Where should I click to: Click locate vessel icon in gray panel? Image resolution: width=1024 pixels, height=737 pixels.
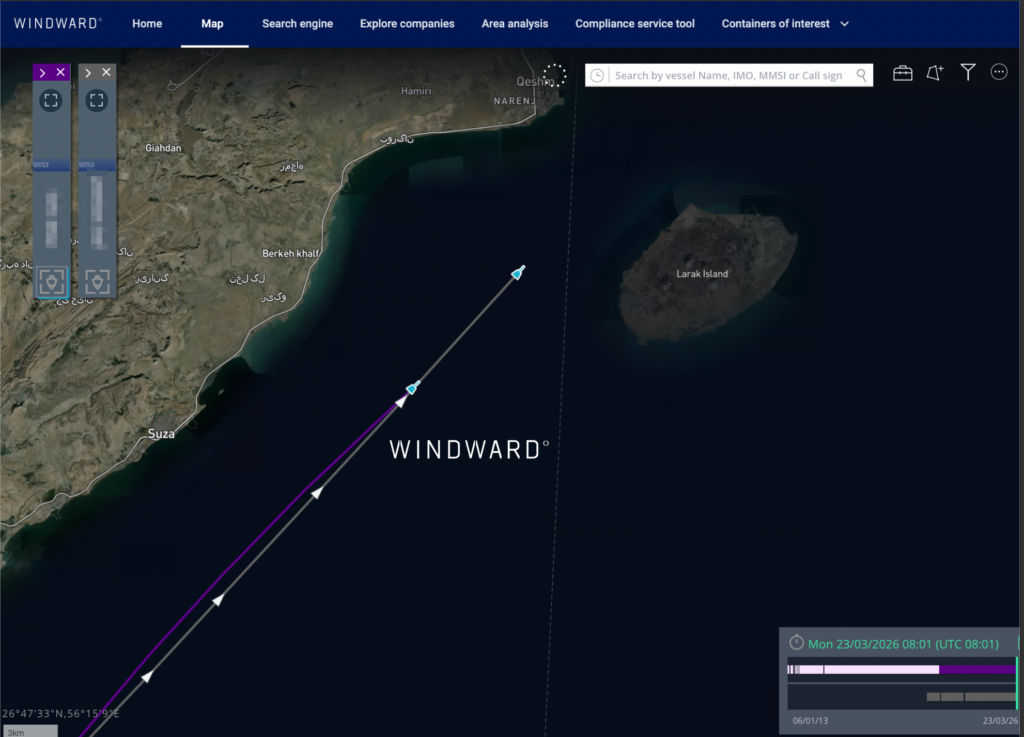97,282
